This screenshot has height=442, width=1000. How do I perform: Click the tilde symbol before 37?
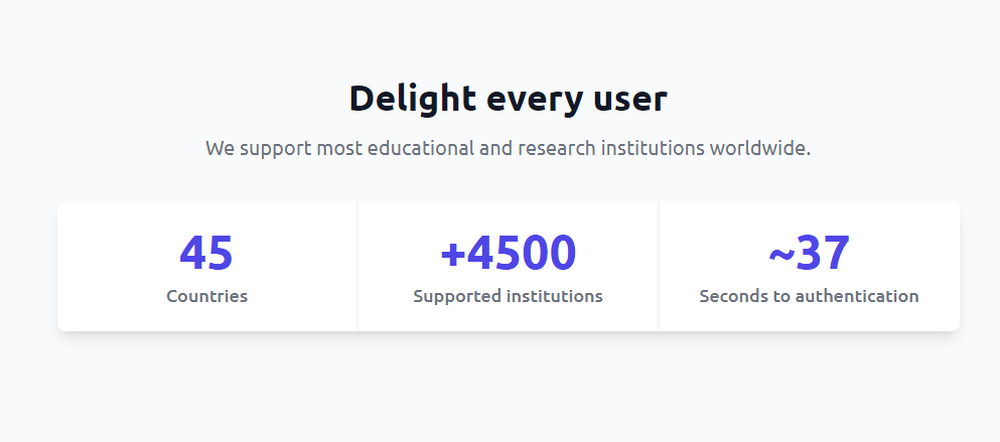(x=781, y=255)
